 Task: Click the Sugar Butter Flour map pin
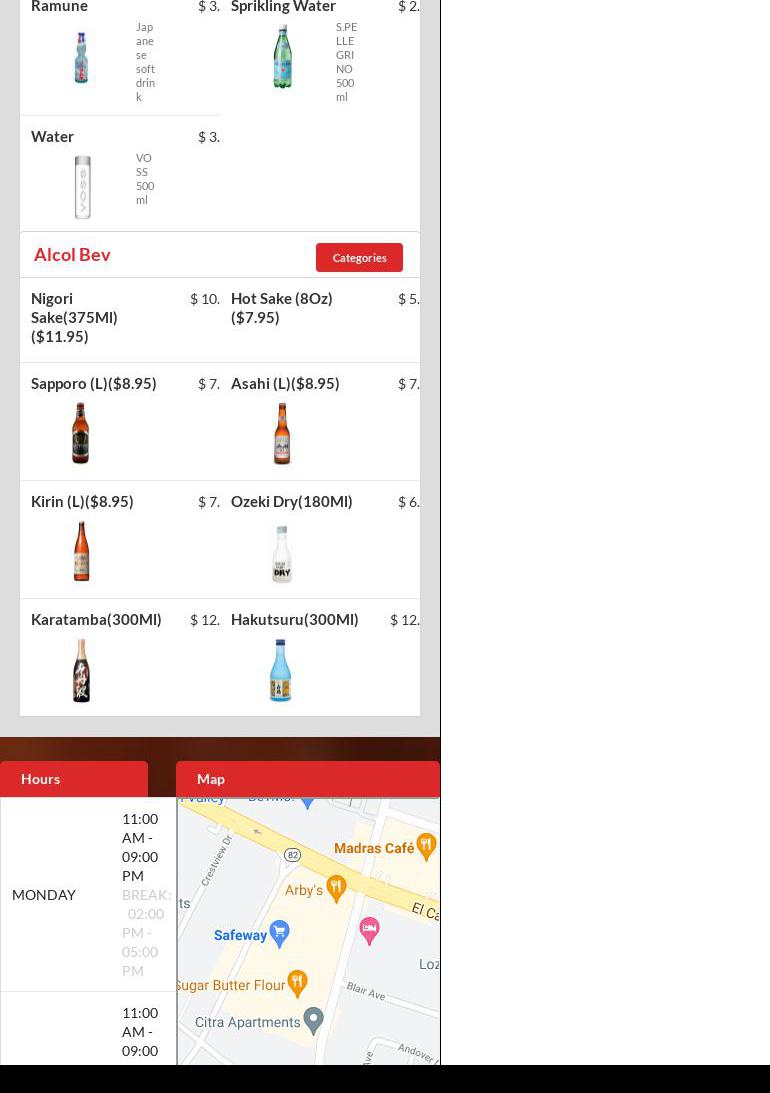click(297, 982)
